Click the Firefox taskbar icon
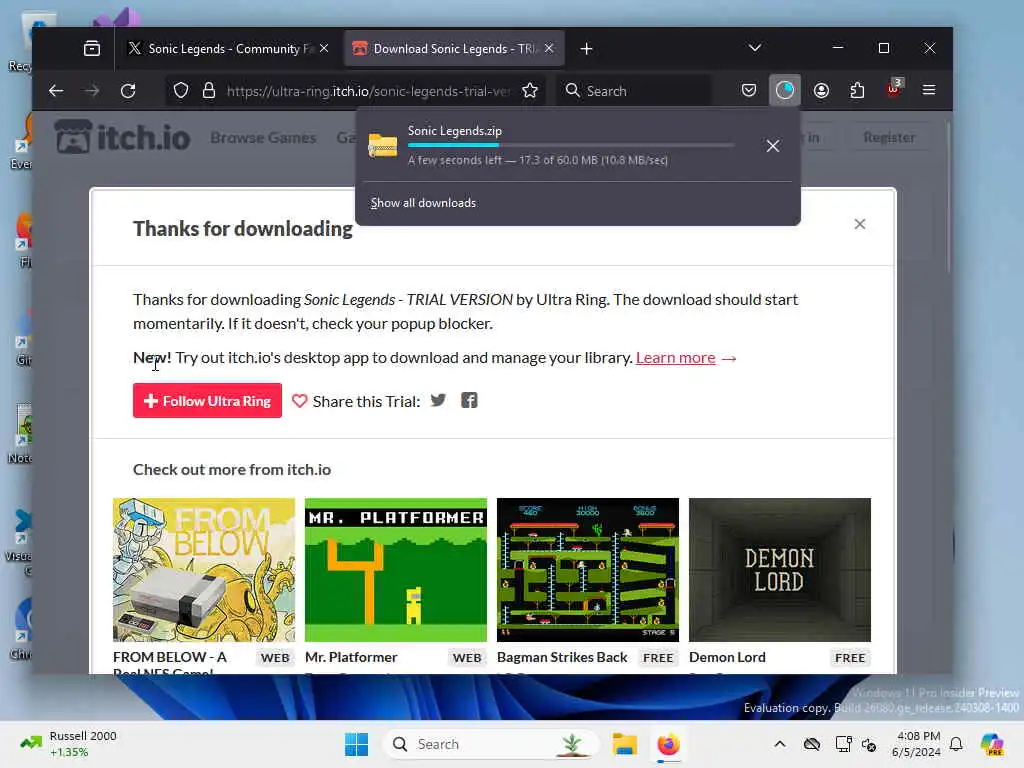This screenshot has height=768, width=1024. tap(668, 744)
